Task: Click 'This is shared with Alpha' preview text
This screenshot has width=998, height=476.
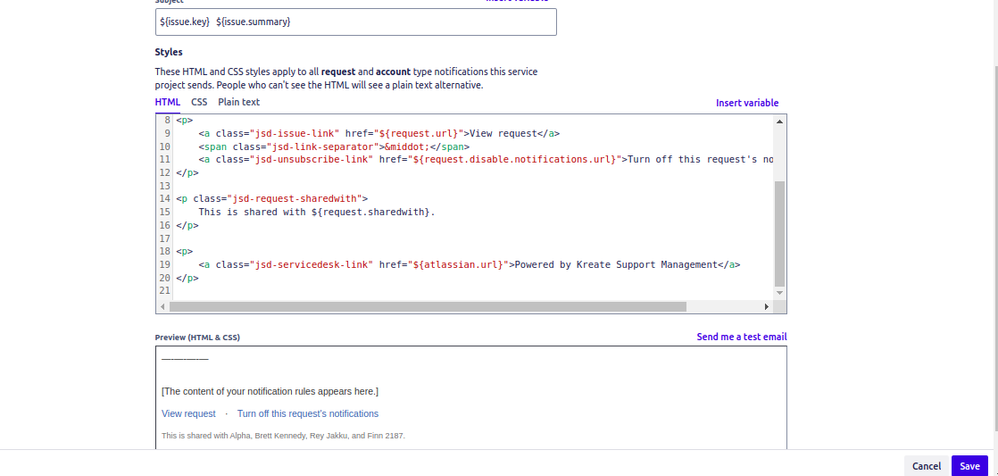Action: point(283,436)
